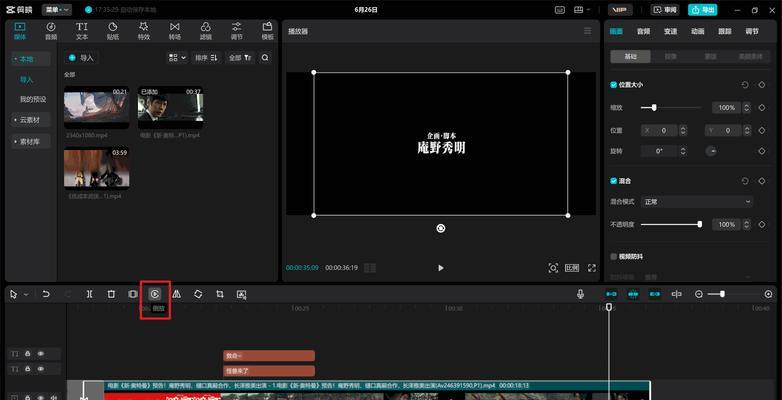Screen dimensions: 782x400
Task: Click the player fullscreen icon
Action: (x=592, y=268)
